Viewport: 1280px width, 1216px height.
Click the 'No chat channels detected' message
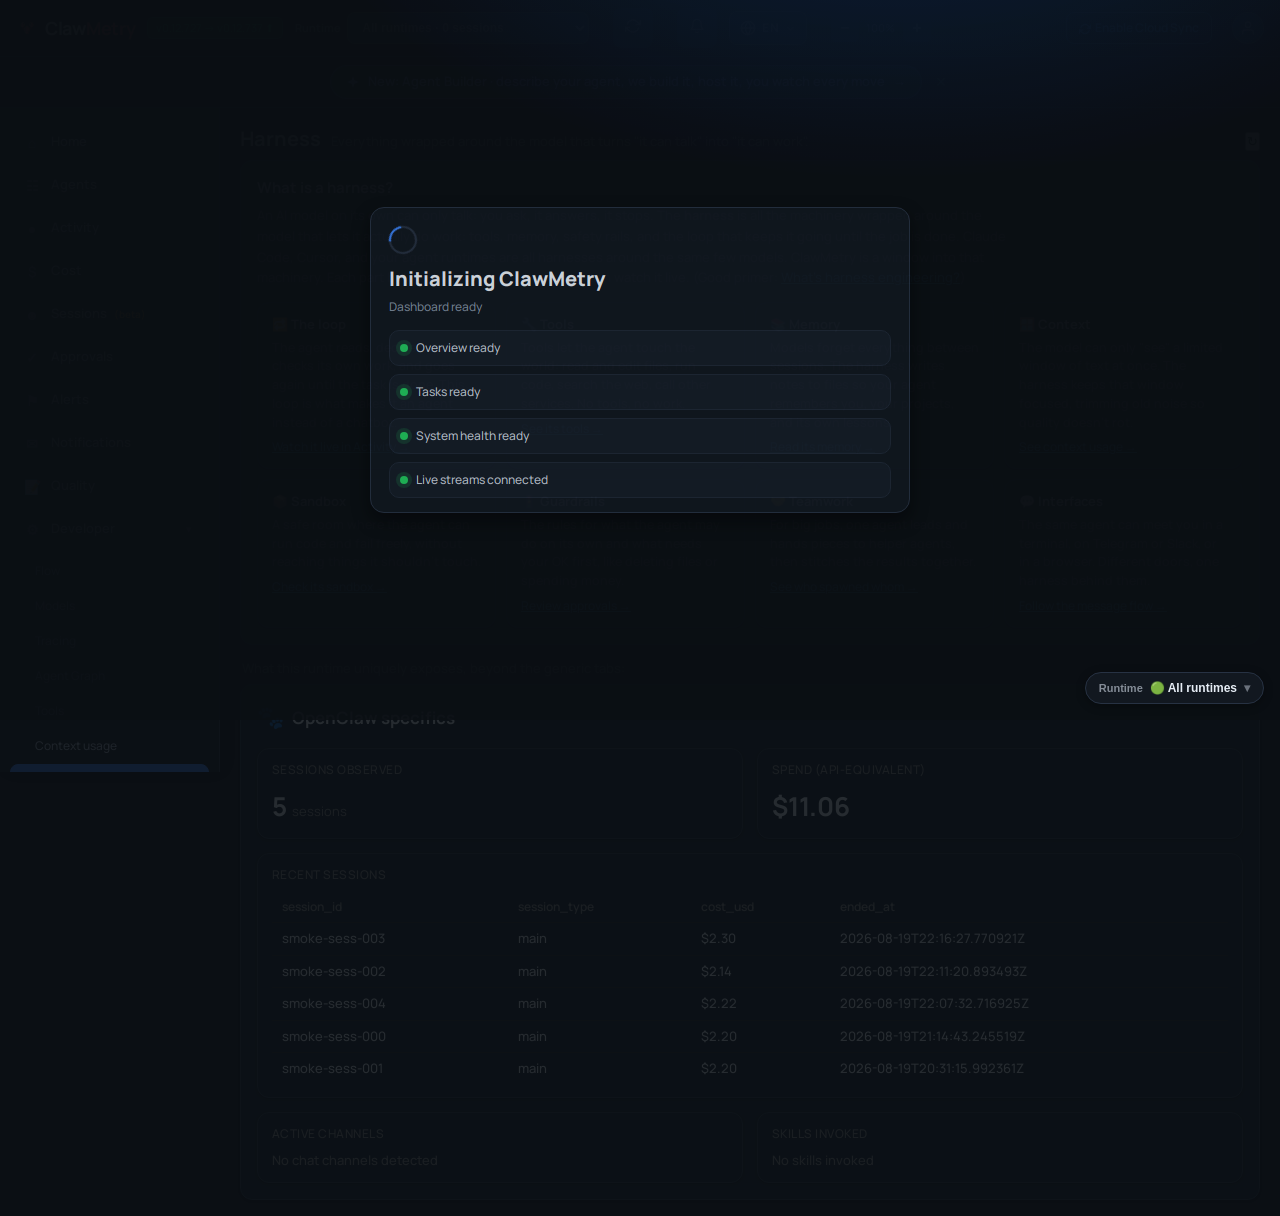(355, 1161)
